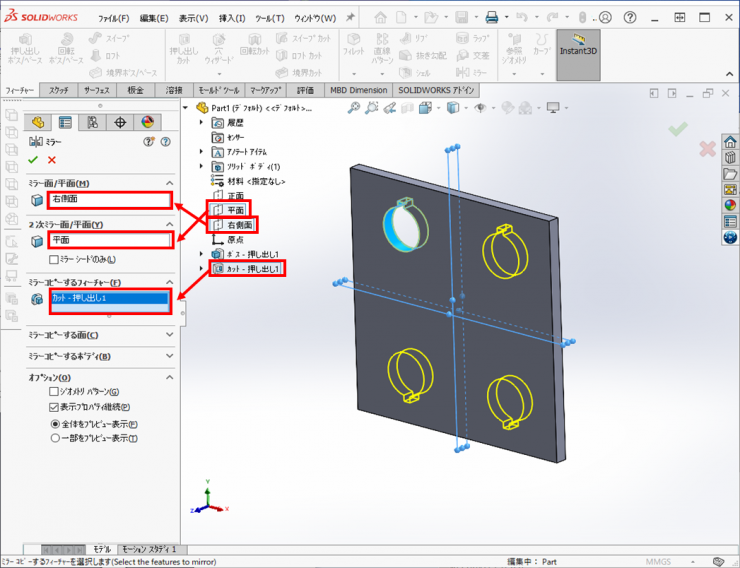This screenshot has width=740, height=568.
Task: Enable the ジオメトリ パターン checkbox
Action: pos(55,392)
